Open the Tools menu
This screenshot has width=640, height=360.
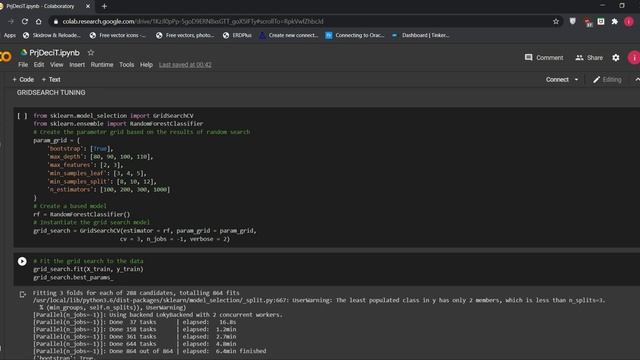[x=127, y=64]
